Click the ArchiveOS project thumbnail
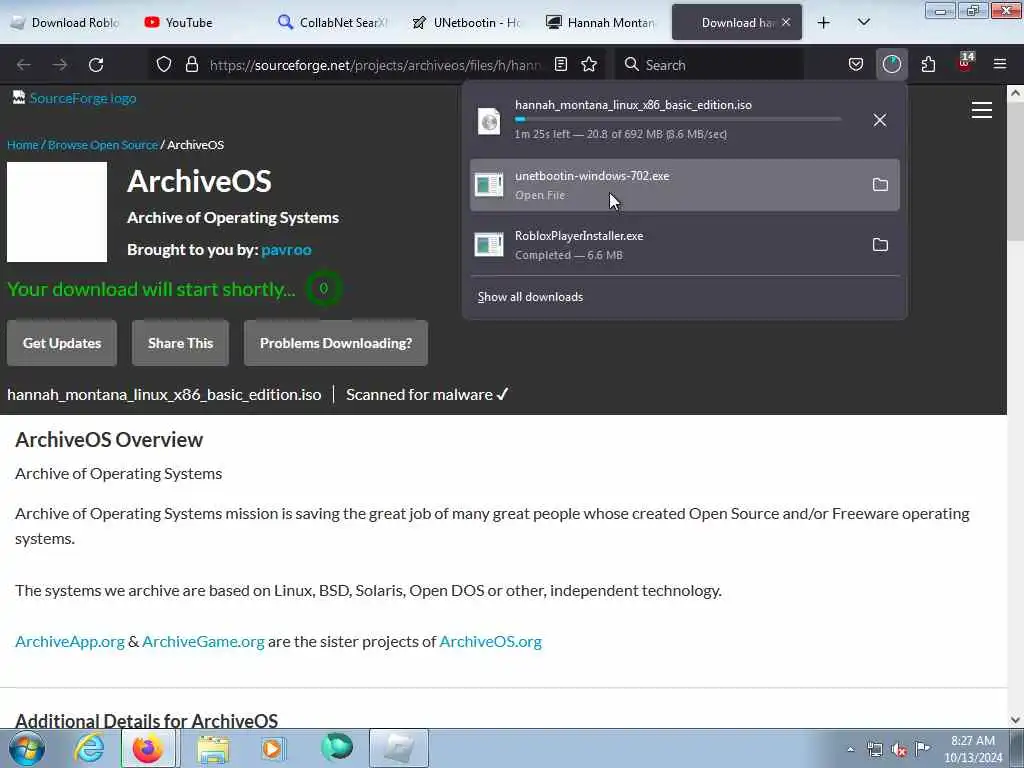Viewport: 1024px width, 768px height. point(57,212)
